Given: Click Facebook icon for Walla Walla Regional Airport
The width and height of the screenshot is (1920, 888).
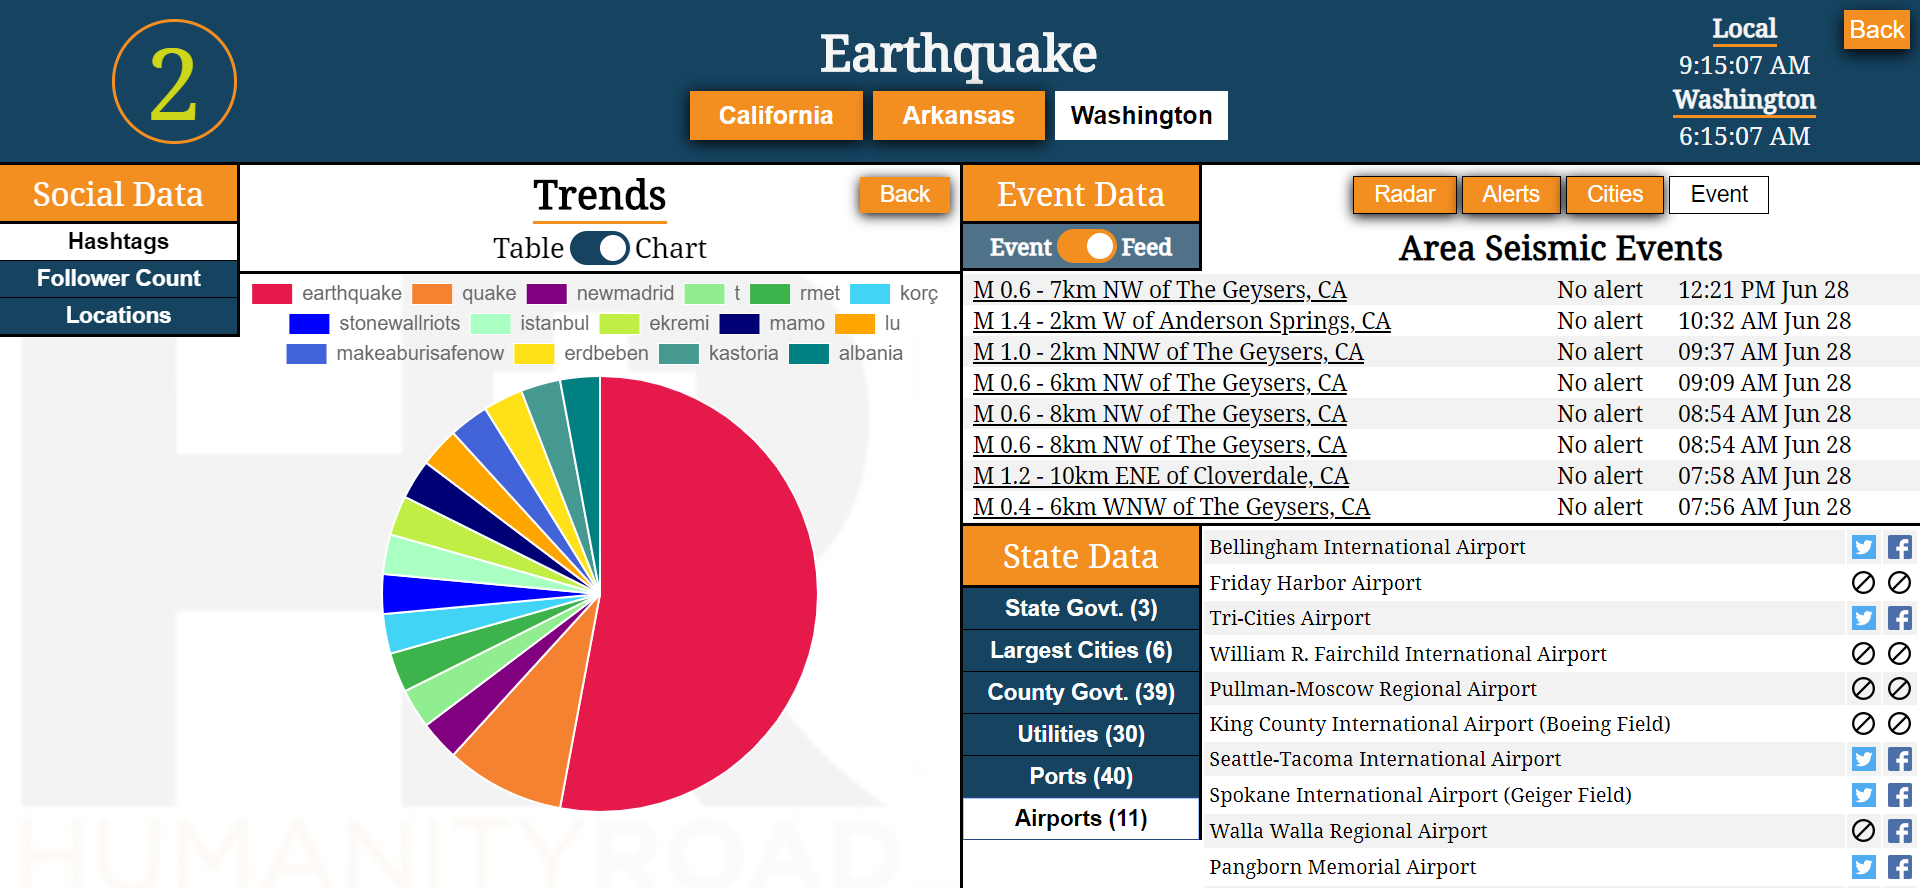Looking at the screenshot, I should point(1899,831).
